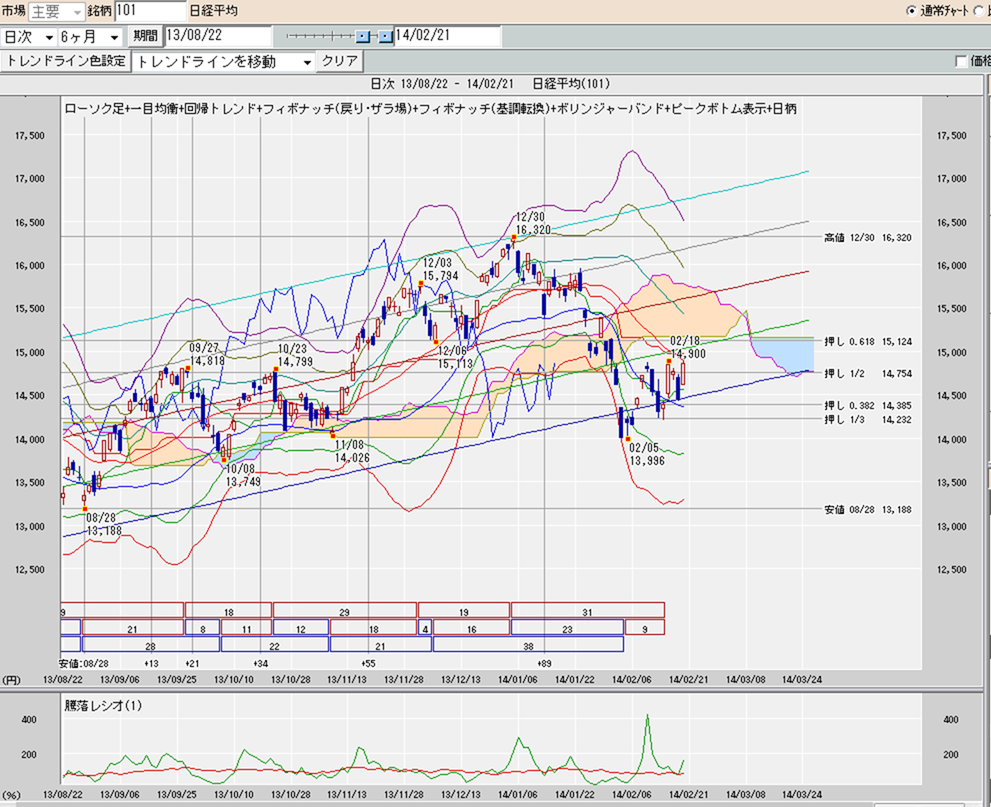Viewport: 991px width, 807px height.
Task: Click the cycle box labeled 12
Action: point(301,628)
